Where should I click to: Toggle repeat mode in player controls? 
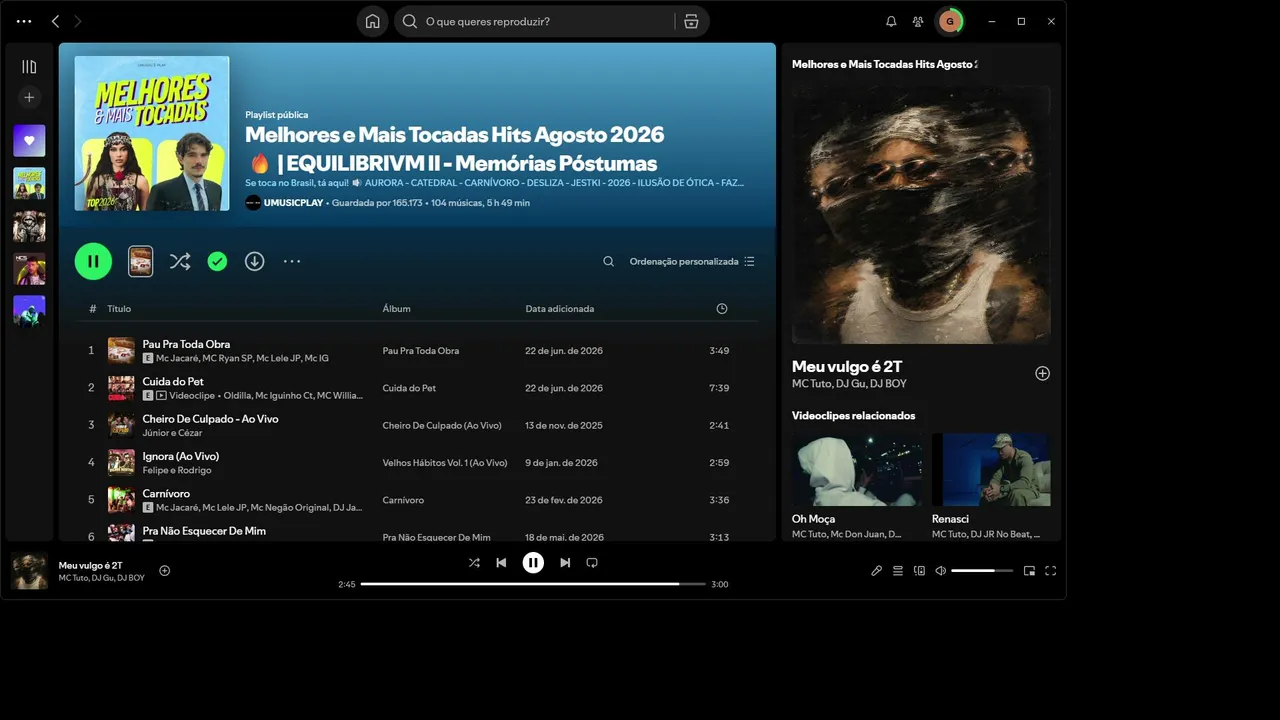pos(592,563)
